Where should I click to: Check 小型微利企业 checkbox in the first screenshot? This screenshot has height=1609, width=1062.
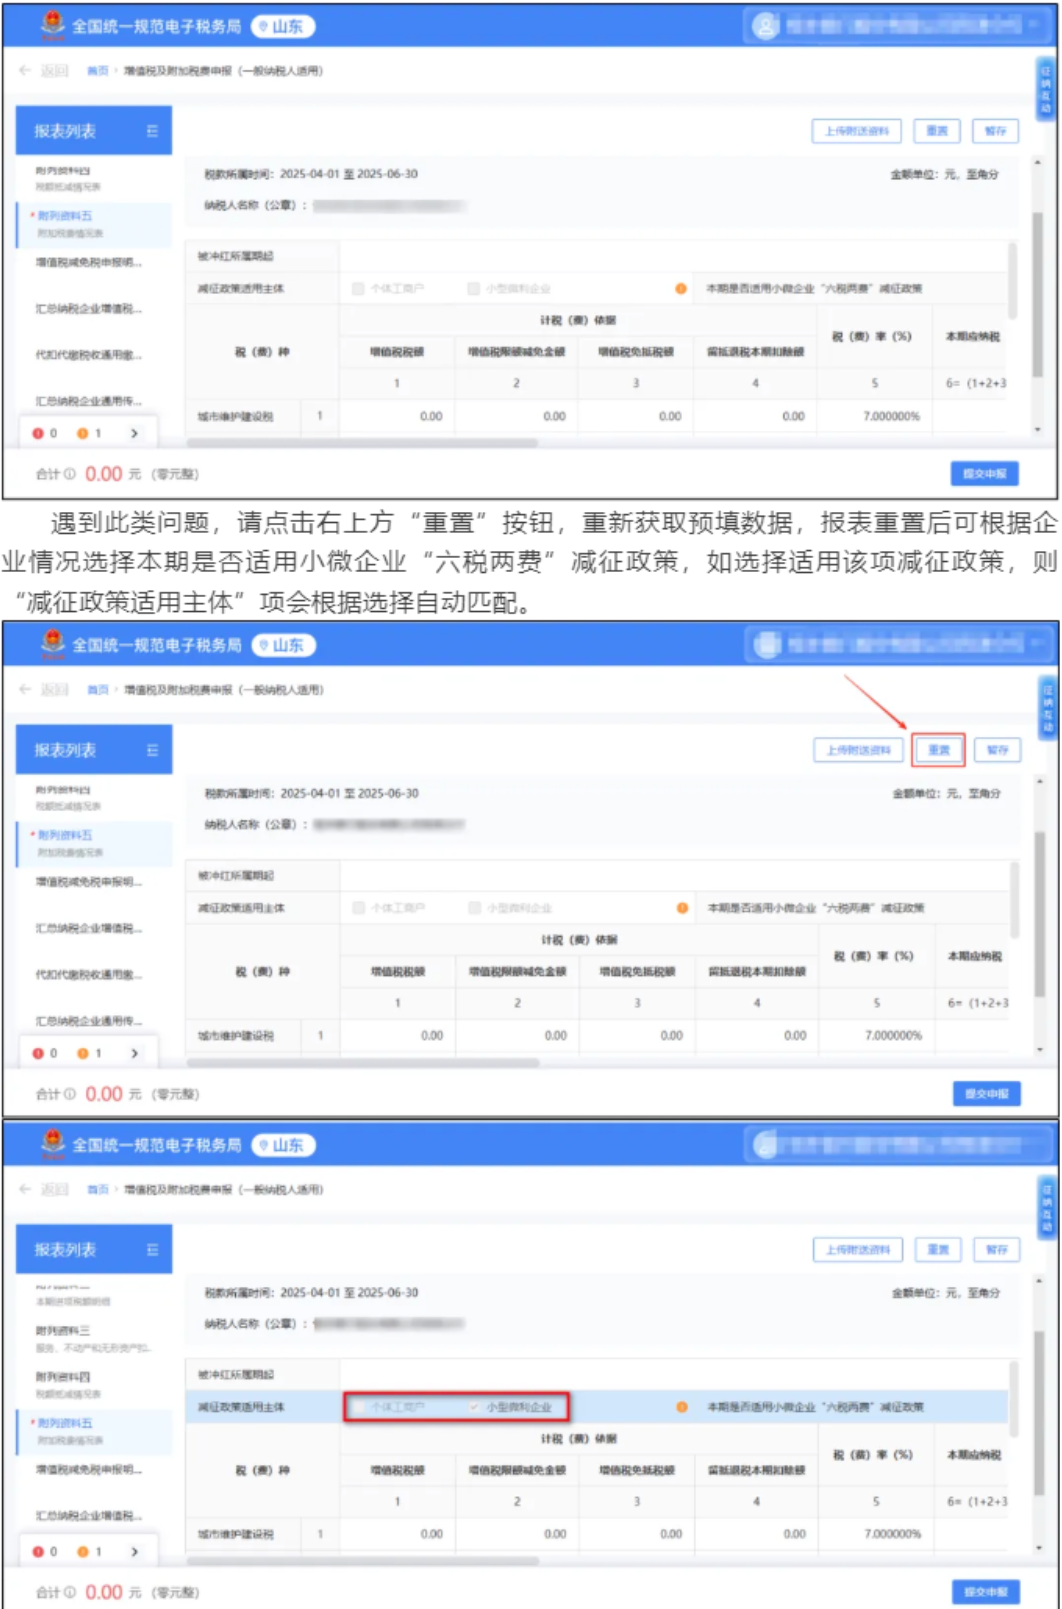point(474,289)
